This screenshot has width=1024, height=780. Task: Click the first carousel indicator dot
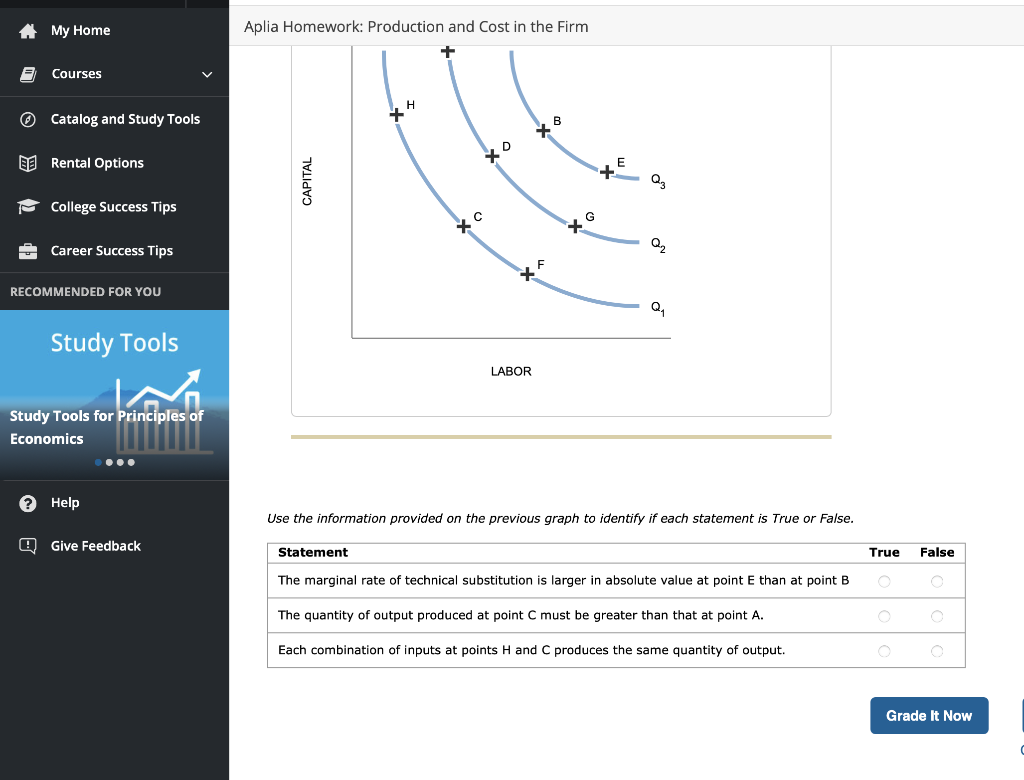point(97,462)
